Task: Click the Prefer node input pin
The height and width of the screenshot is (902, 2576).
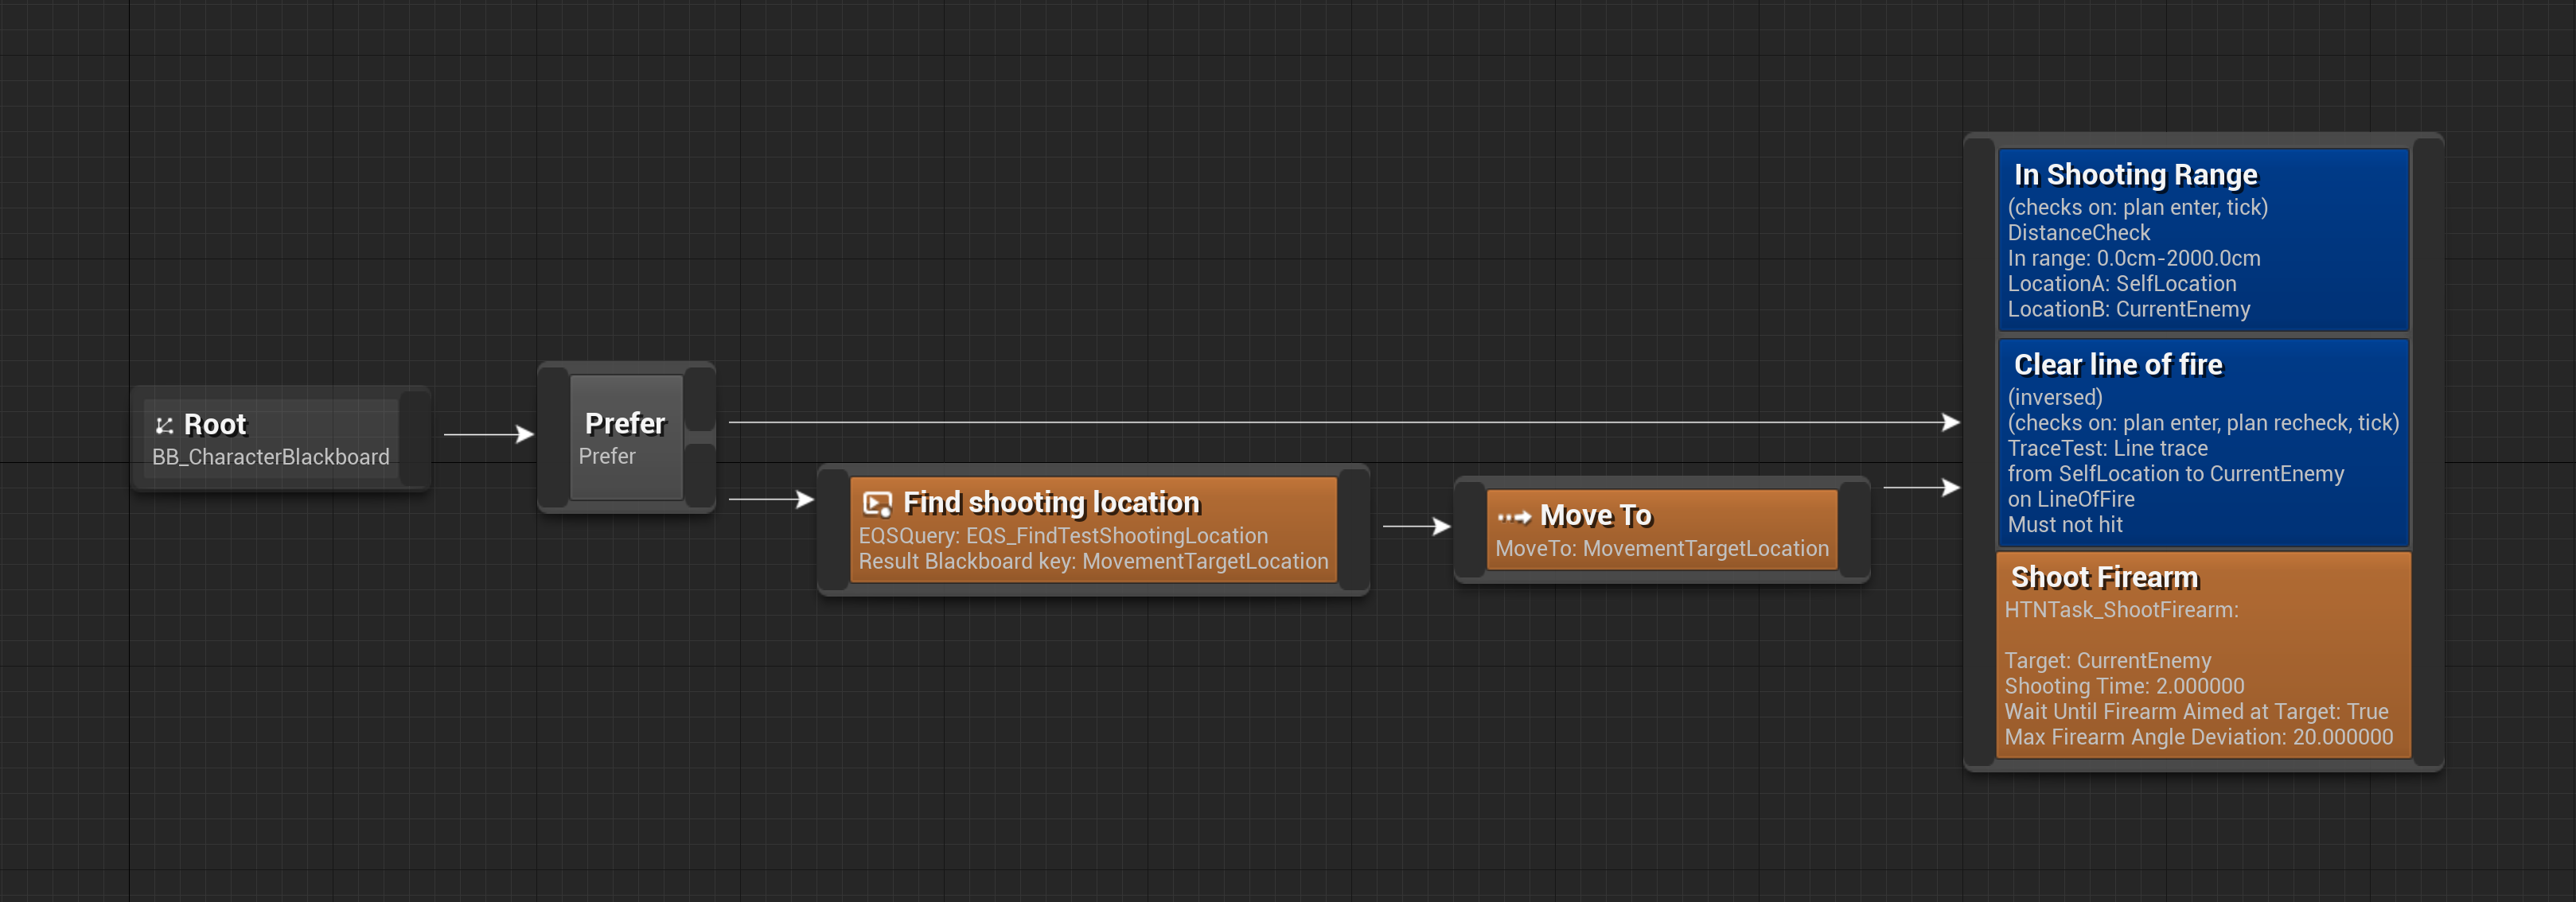Action: pos(553,437)
